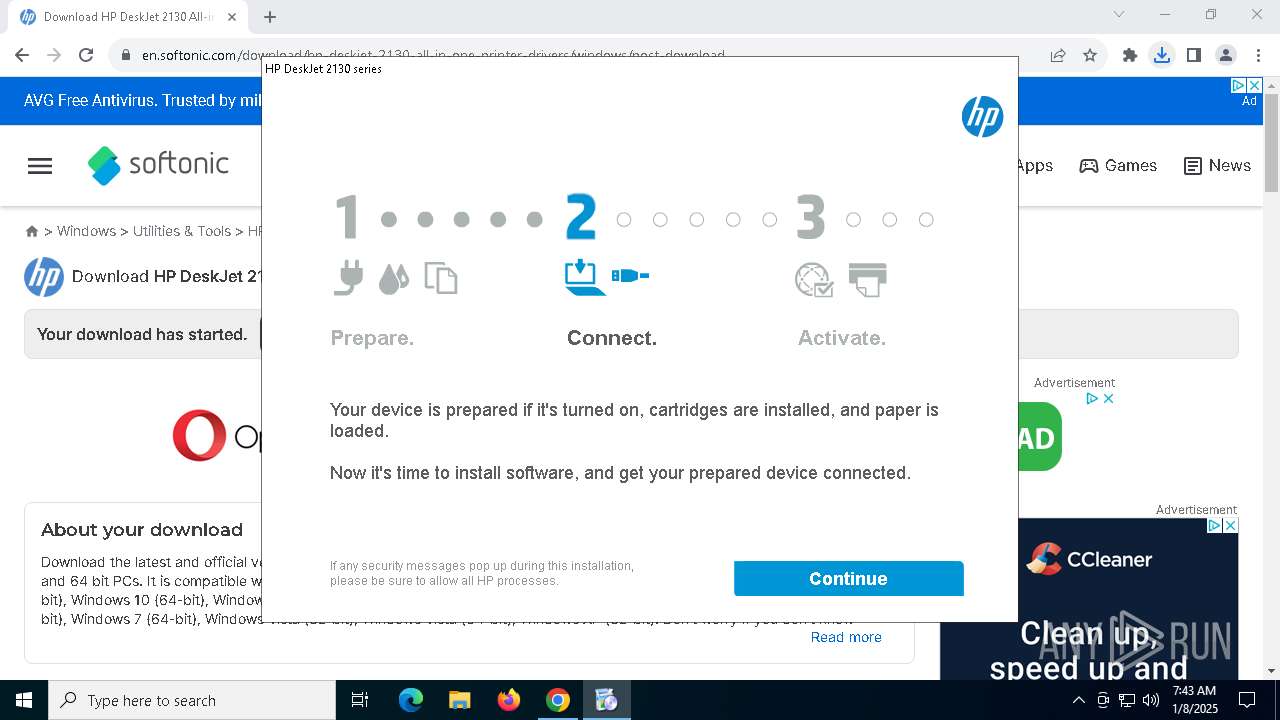Click the CCleaner advertisement banner
Viewport: 1280px width, 720px height.
pyautogui.click(x=1089, y=599)
